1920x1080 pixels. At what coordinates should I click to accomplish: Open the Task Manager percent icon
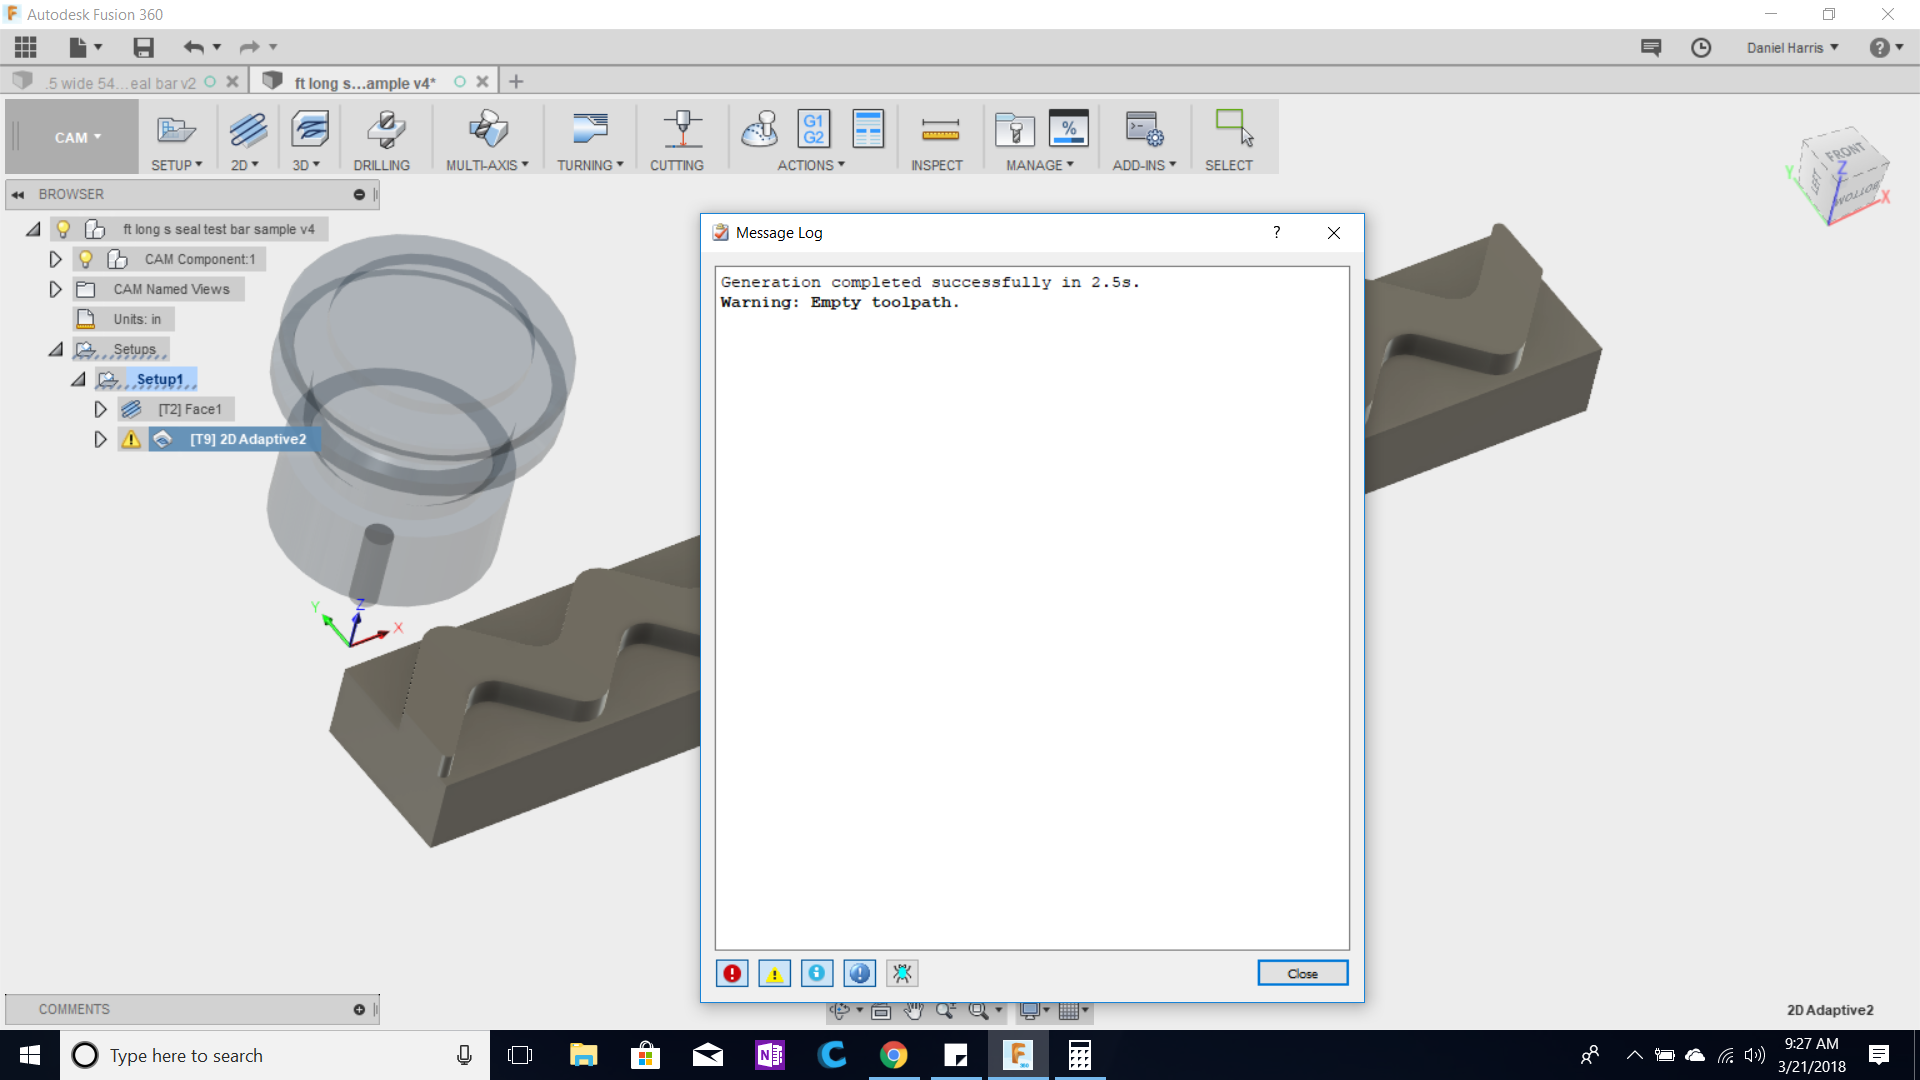pos(1068,130)
